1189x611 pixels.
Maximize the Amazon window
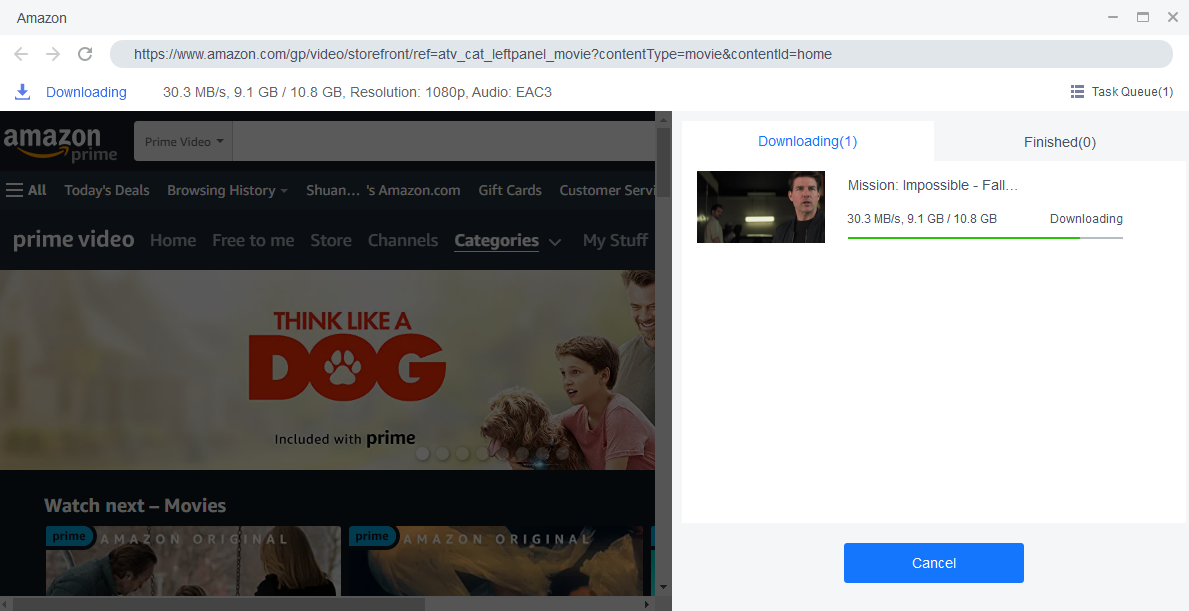click(x=1143, y=17)
